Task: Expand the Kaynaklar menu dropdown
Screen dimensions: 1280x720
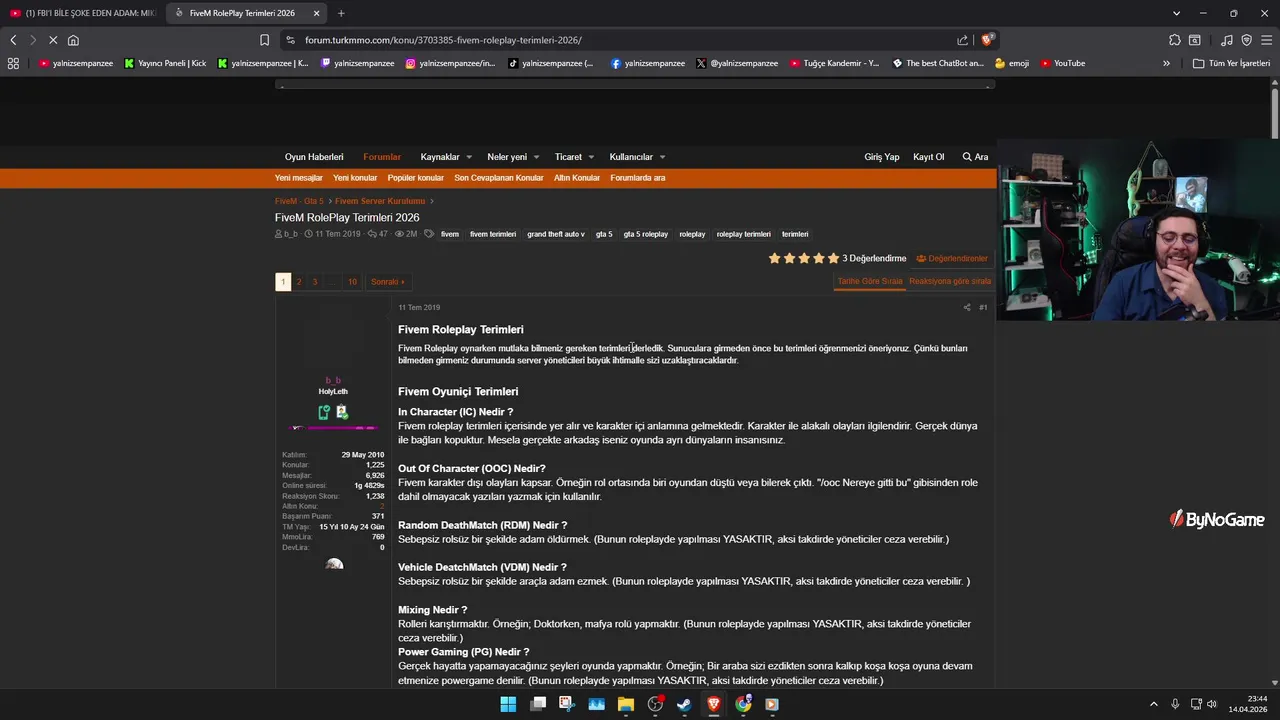Action: 468,157
